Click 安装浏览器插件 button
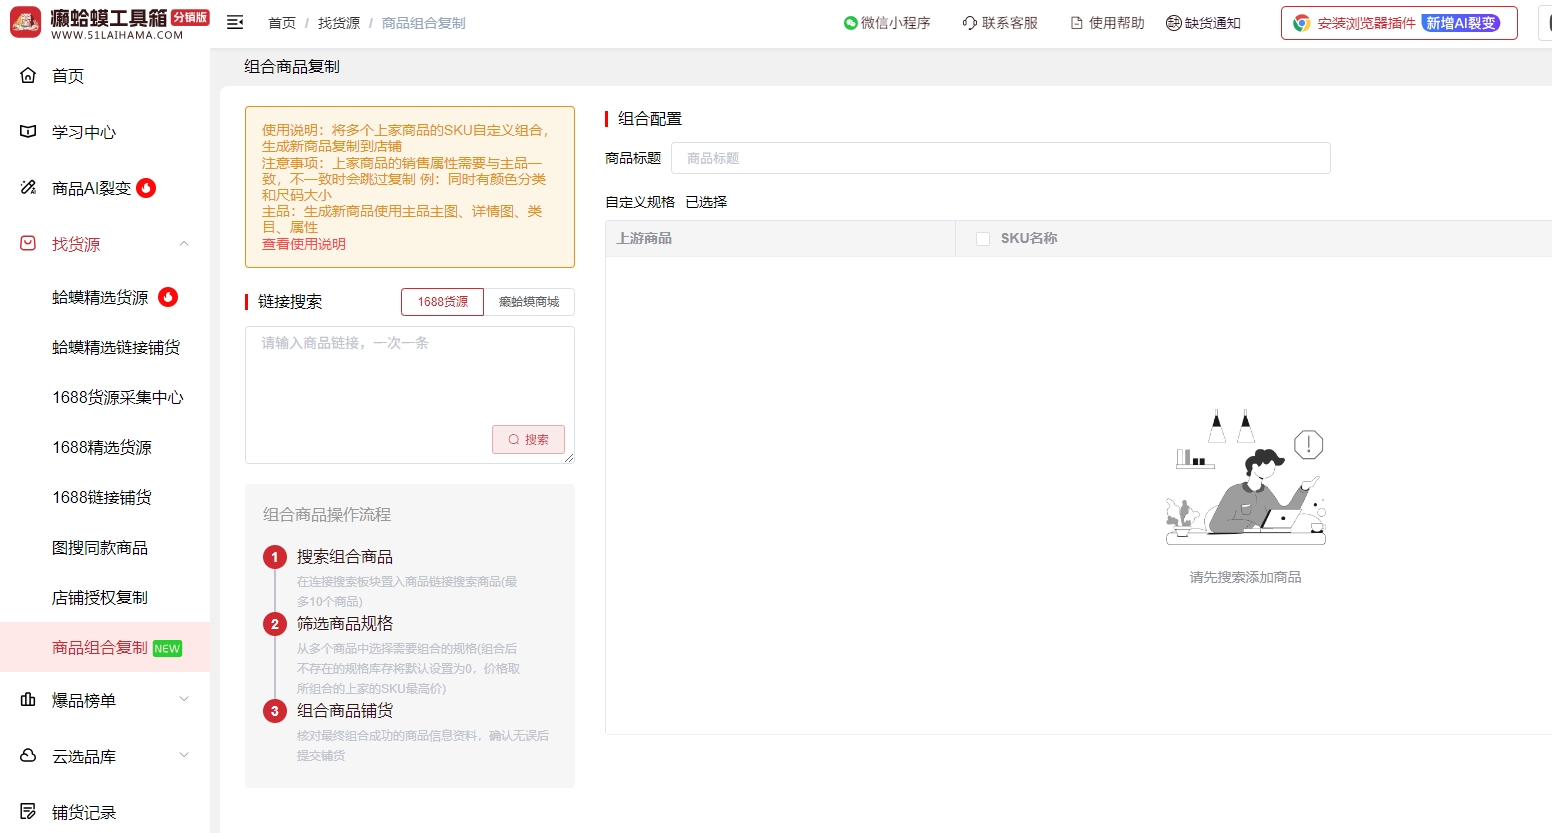 [x=1399, y=23]
